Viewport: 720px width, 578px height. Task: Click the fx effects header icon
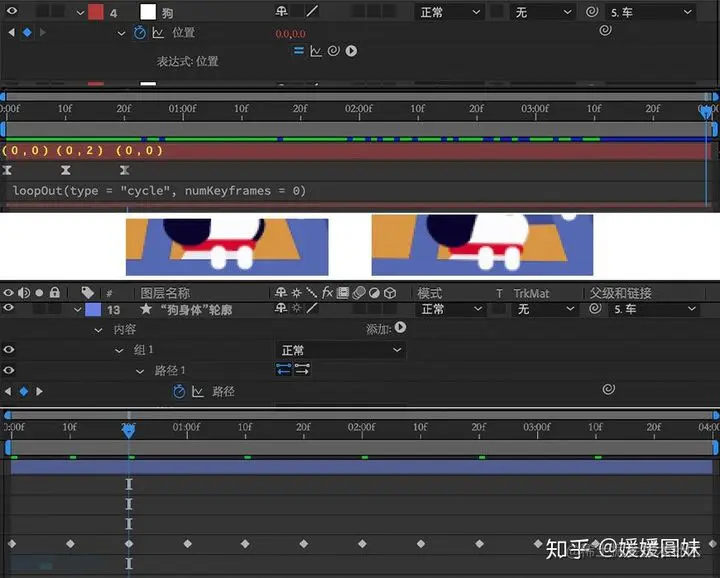coord(327,292)
